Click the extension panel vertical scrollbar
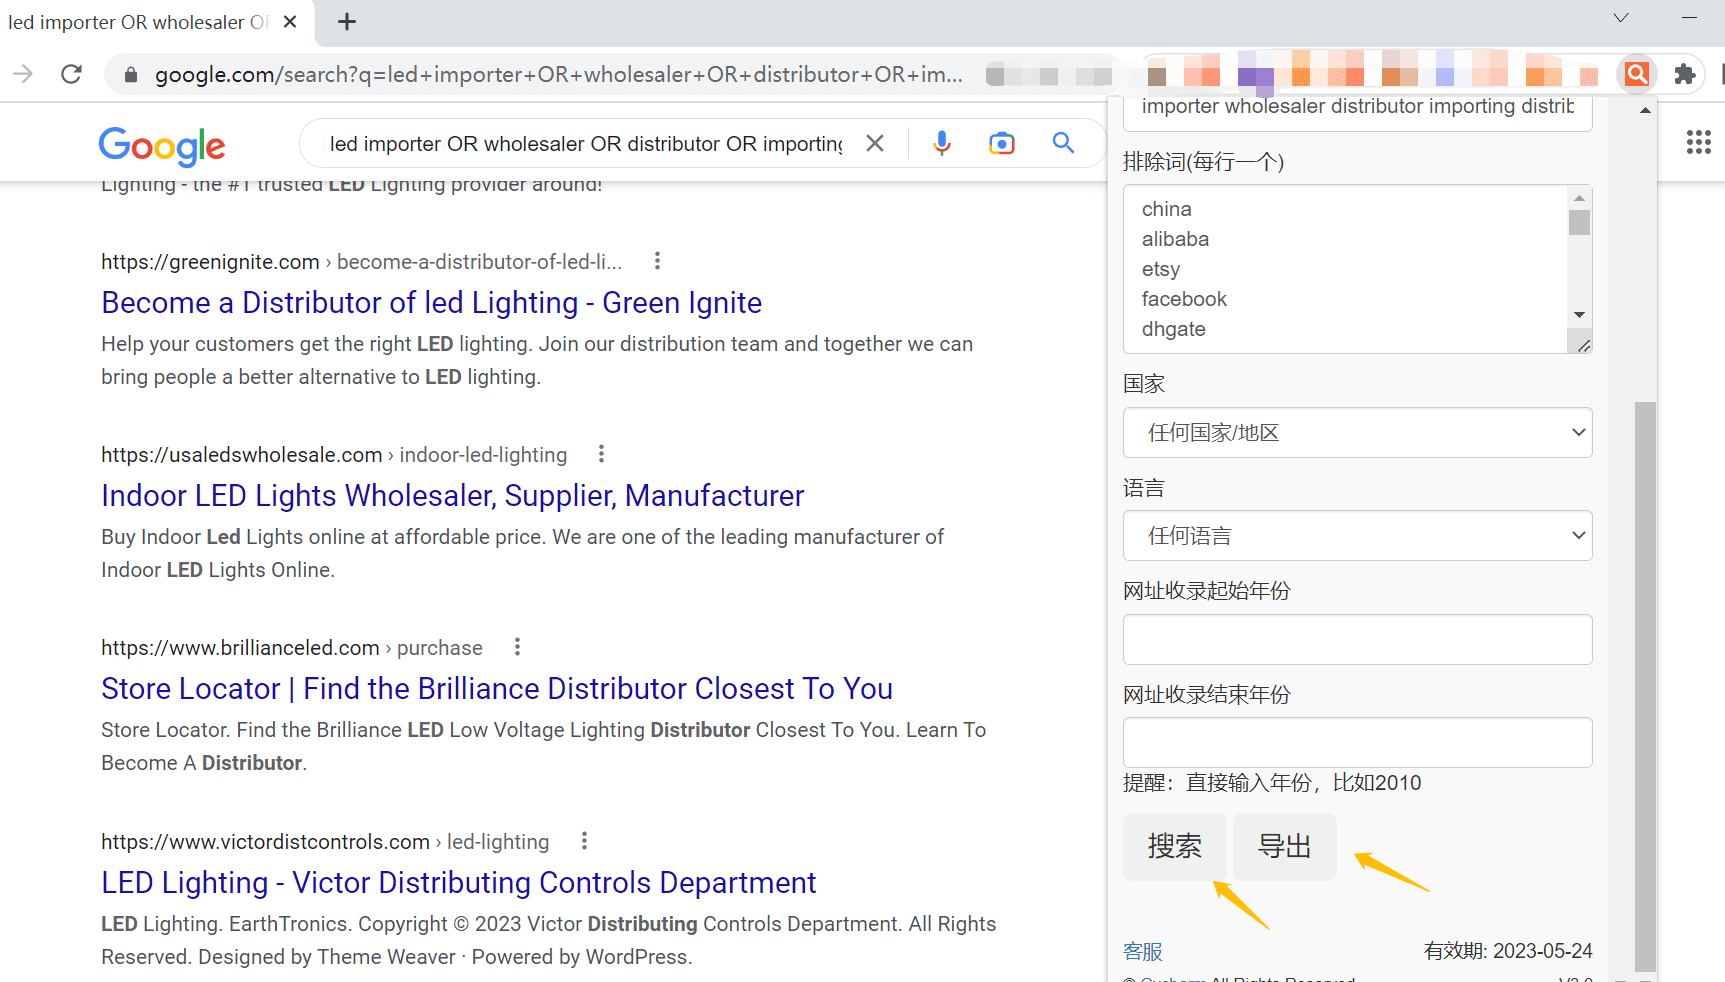Image resolution: width=1725 pixels, height=982 pixels. [1645, 686]
